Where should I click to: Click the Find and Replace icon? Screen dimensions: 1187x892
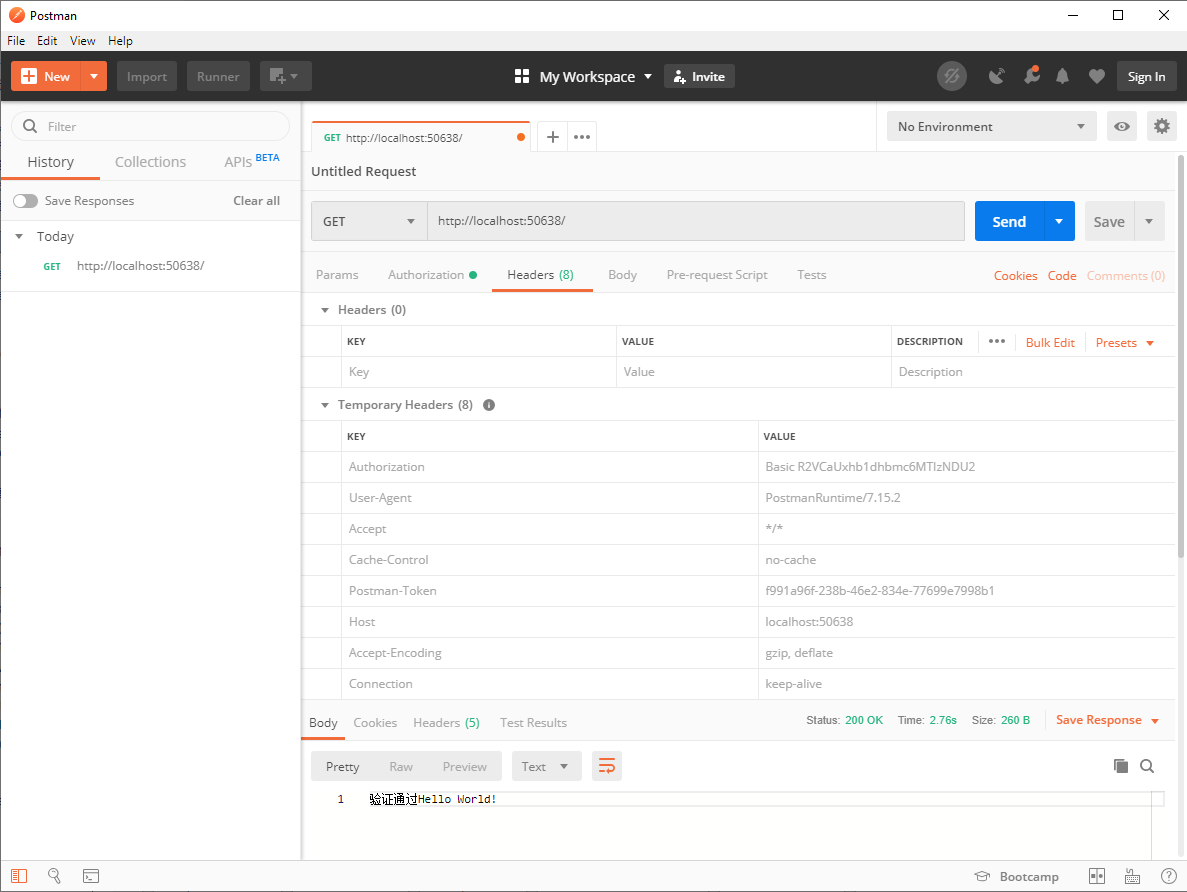(54, 876)
